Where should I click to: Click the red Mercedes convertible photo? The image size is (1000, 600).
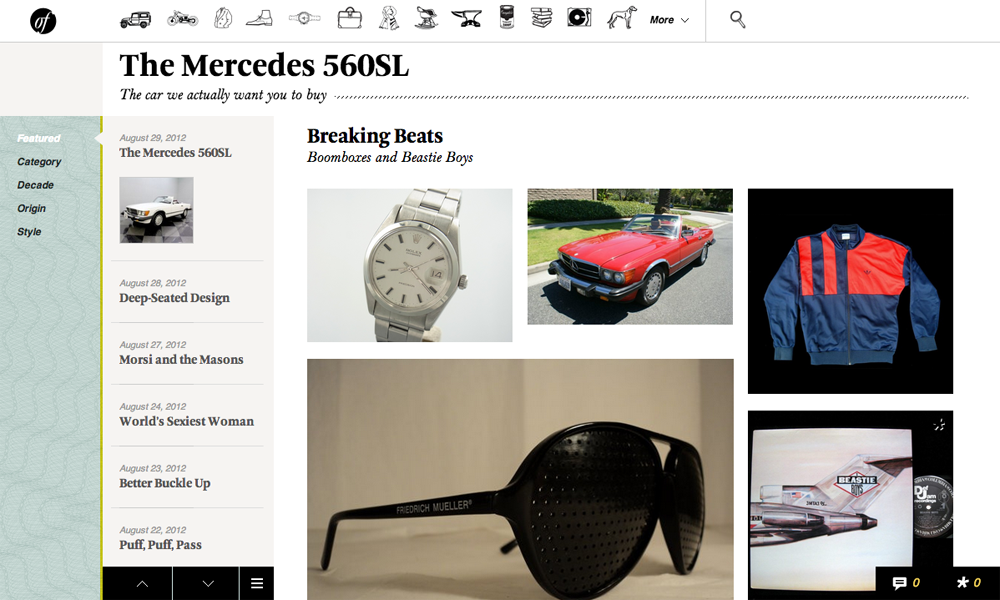tap(630, 256)
